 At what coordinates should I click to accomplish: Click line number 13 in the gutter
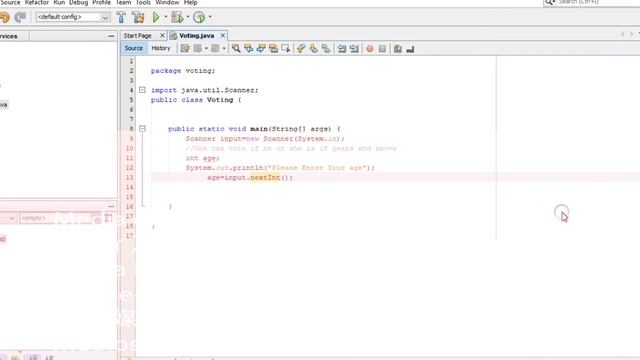click(x=130, y=178)
